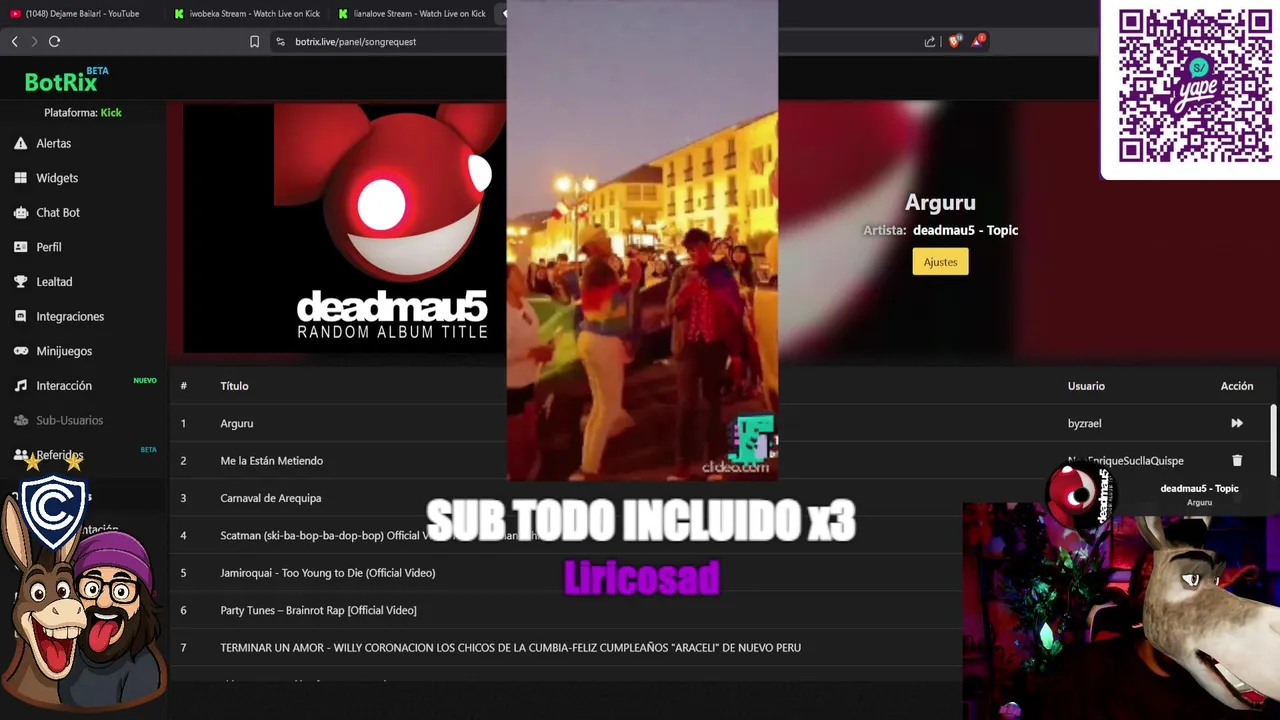Skip Arguru with the fast-forward icon
The width and height of the screenshot is (1280, 720).
[1237, 423]
